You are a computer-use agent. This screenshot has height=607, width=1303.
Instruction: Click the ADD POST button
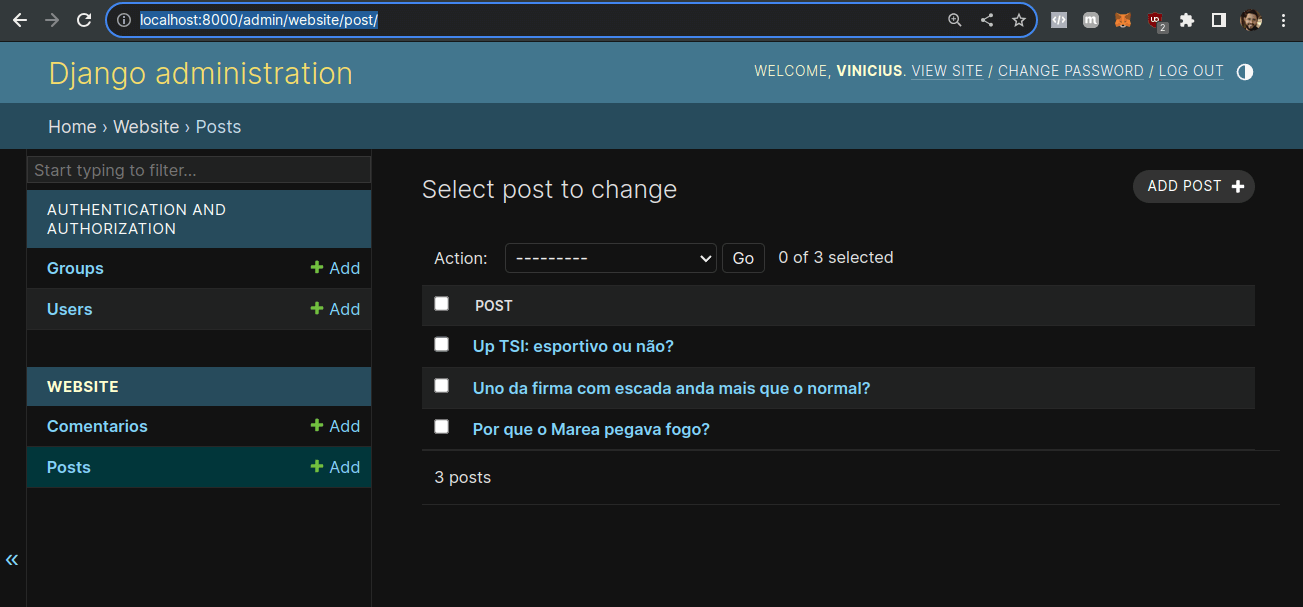pos(1193,186)
